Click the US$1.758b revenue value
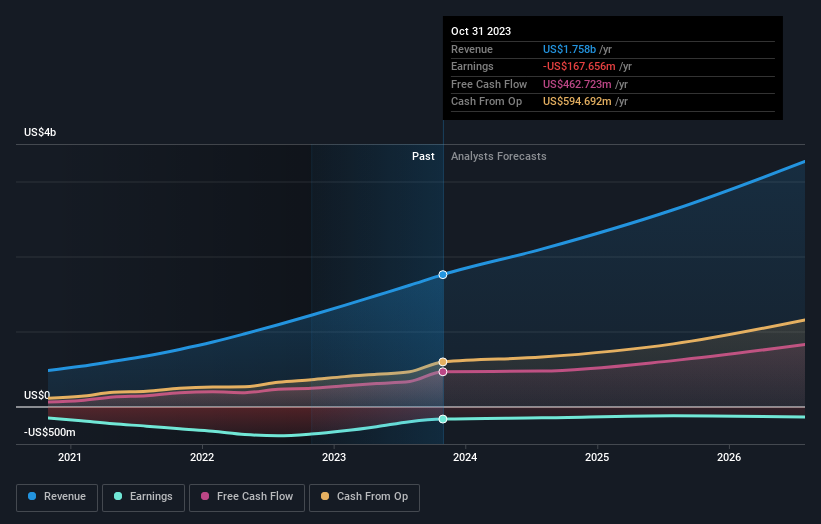Image resolution: width=821 pixels, height=524 pixels. point(569,49)
